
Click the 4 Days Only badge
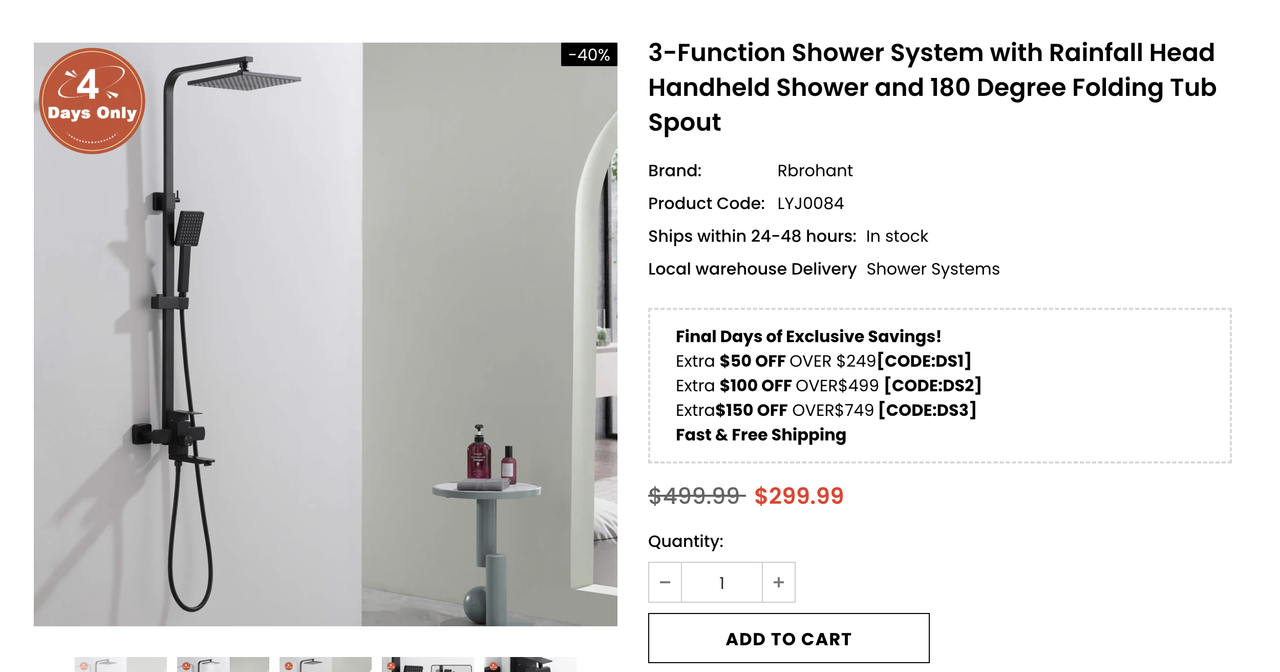pos(92,101)
